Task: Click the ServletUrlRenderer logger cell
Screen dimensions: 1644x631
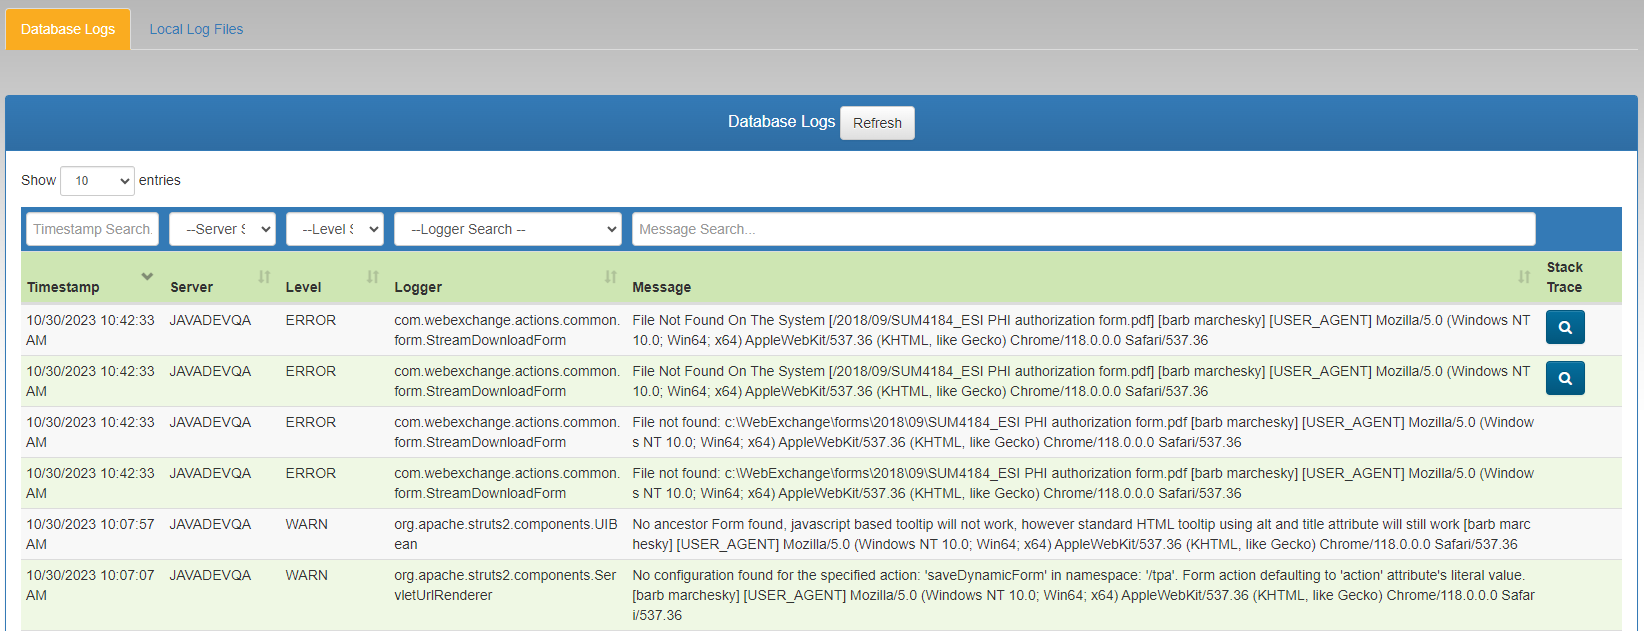Action: [505, 585]
